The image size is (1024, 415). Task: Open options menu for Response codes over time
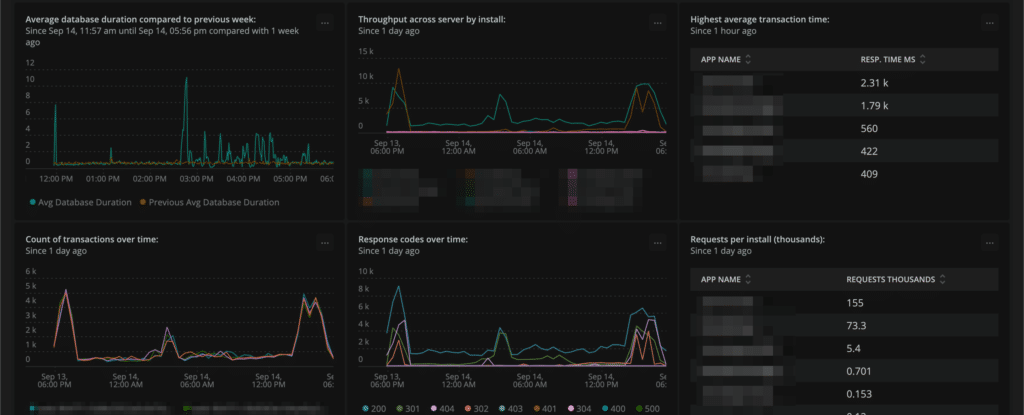[657, 243]
